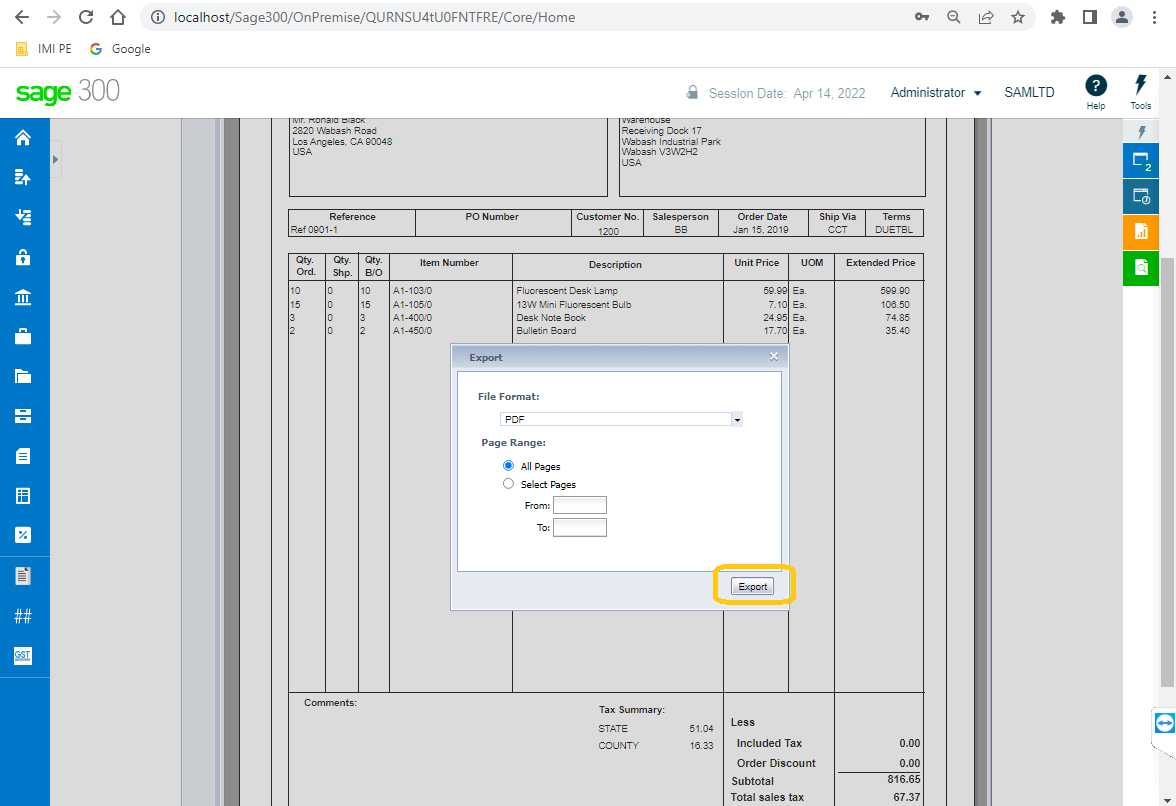Click the Home icon in the sidebar
This screenshot has height=806, width=1176.
[24, 137]
